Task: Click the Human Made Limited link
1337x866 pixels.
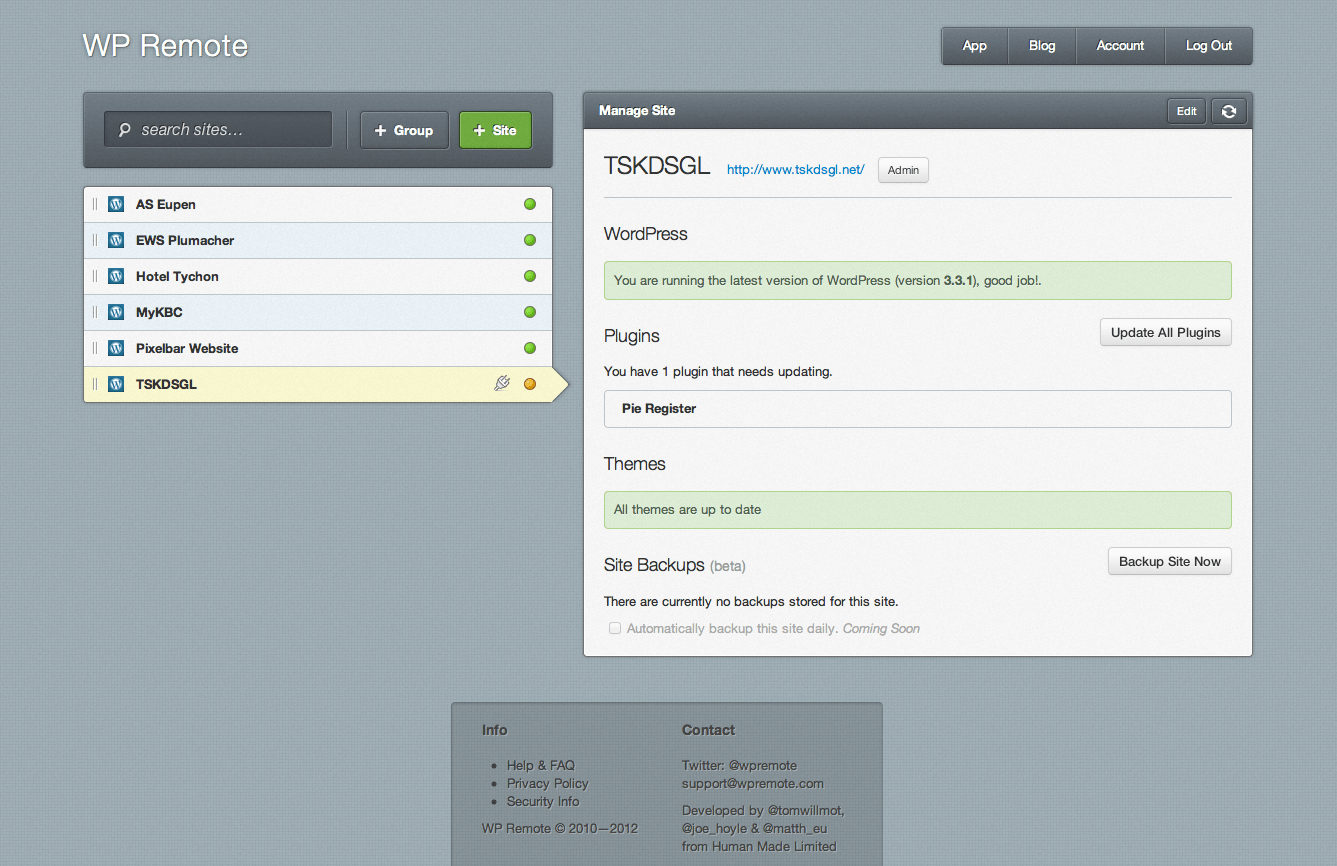Action: pos(774,846)
